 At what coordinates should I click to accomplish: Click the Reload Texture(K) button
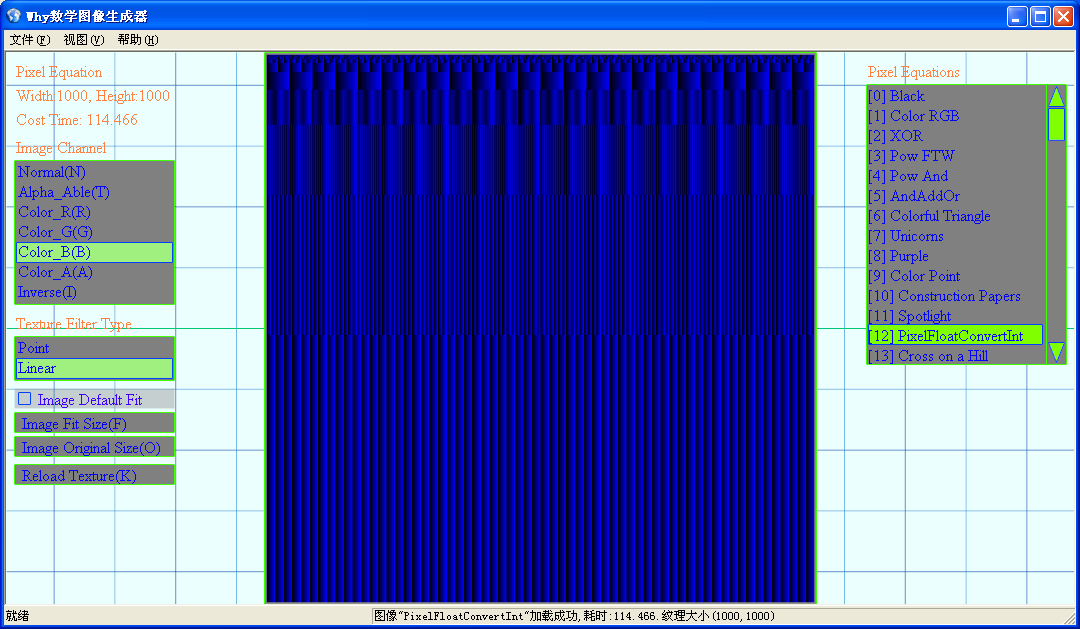click(94, 475)
